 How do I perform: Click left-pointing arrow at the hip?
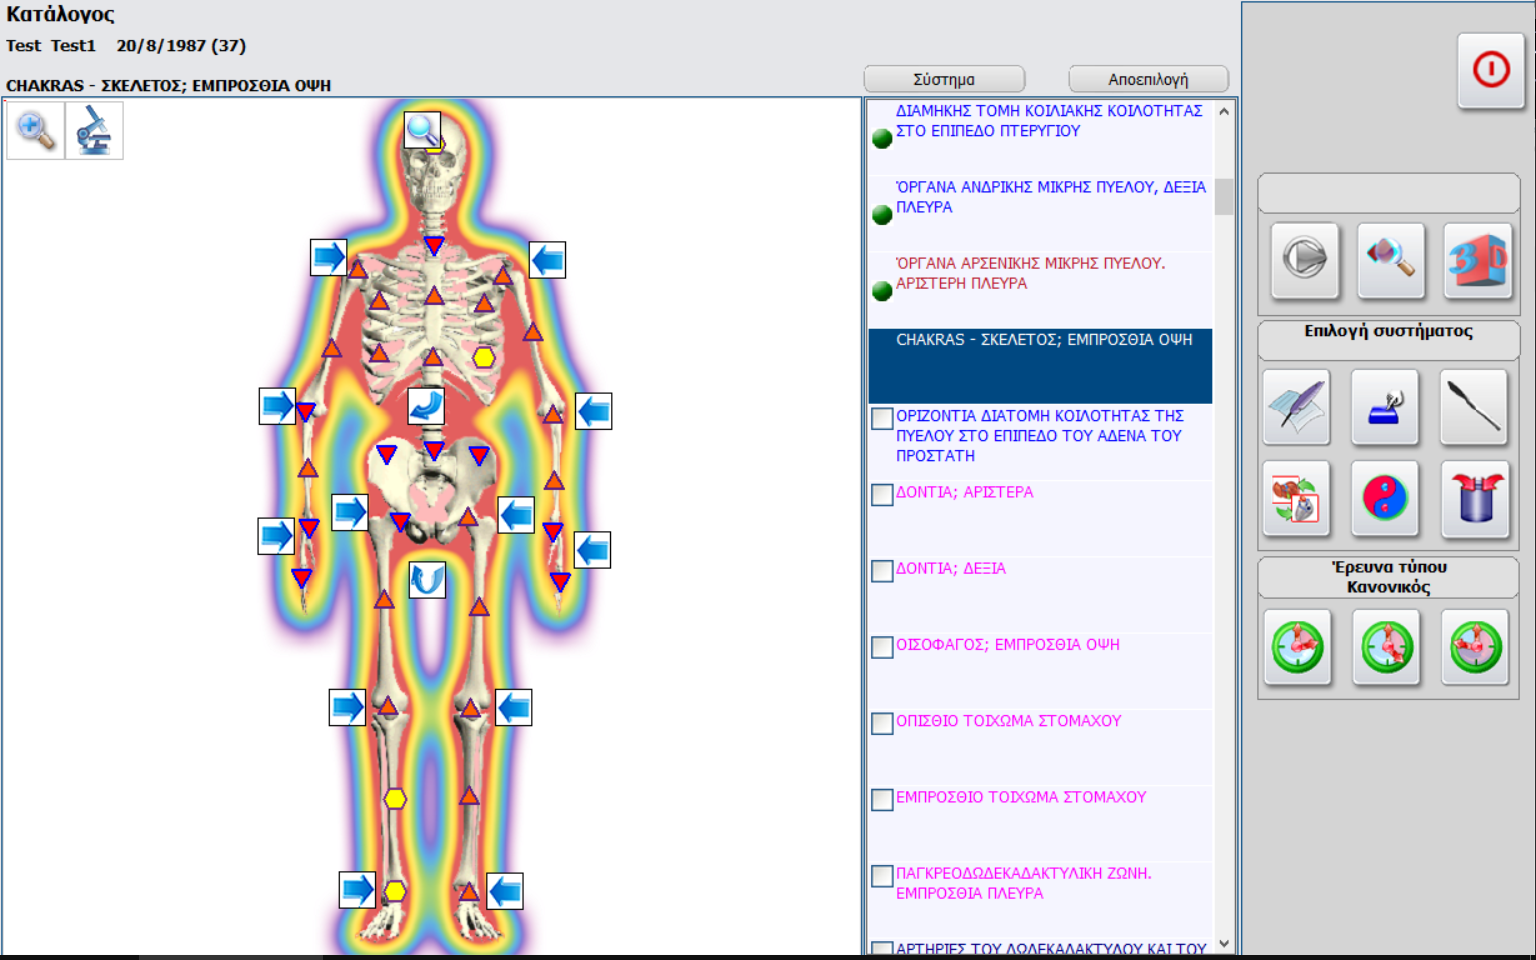[x=516, y=515]
